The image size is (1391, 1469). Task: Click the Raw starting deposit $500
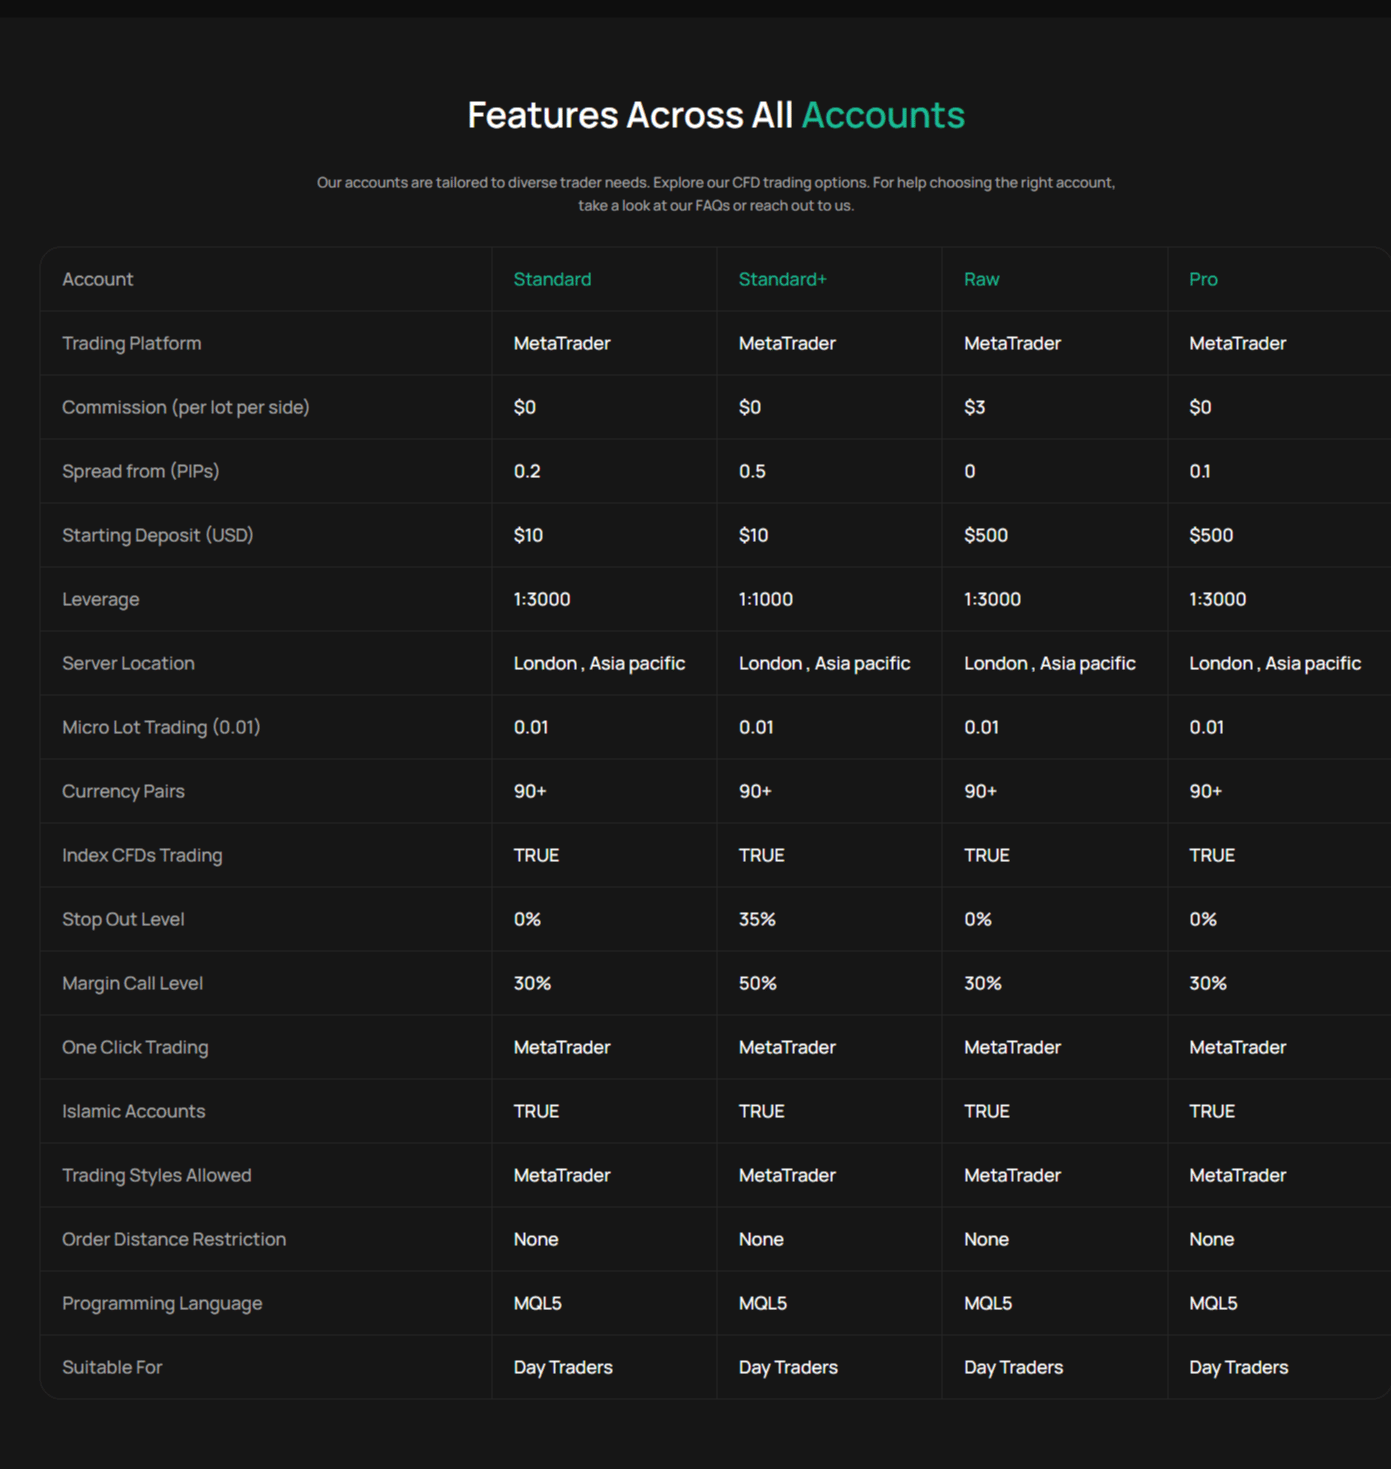tap(985, 535)
